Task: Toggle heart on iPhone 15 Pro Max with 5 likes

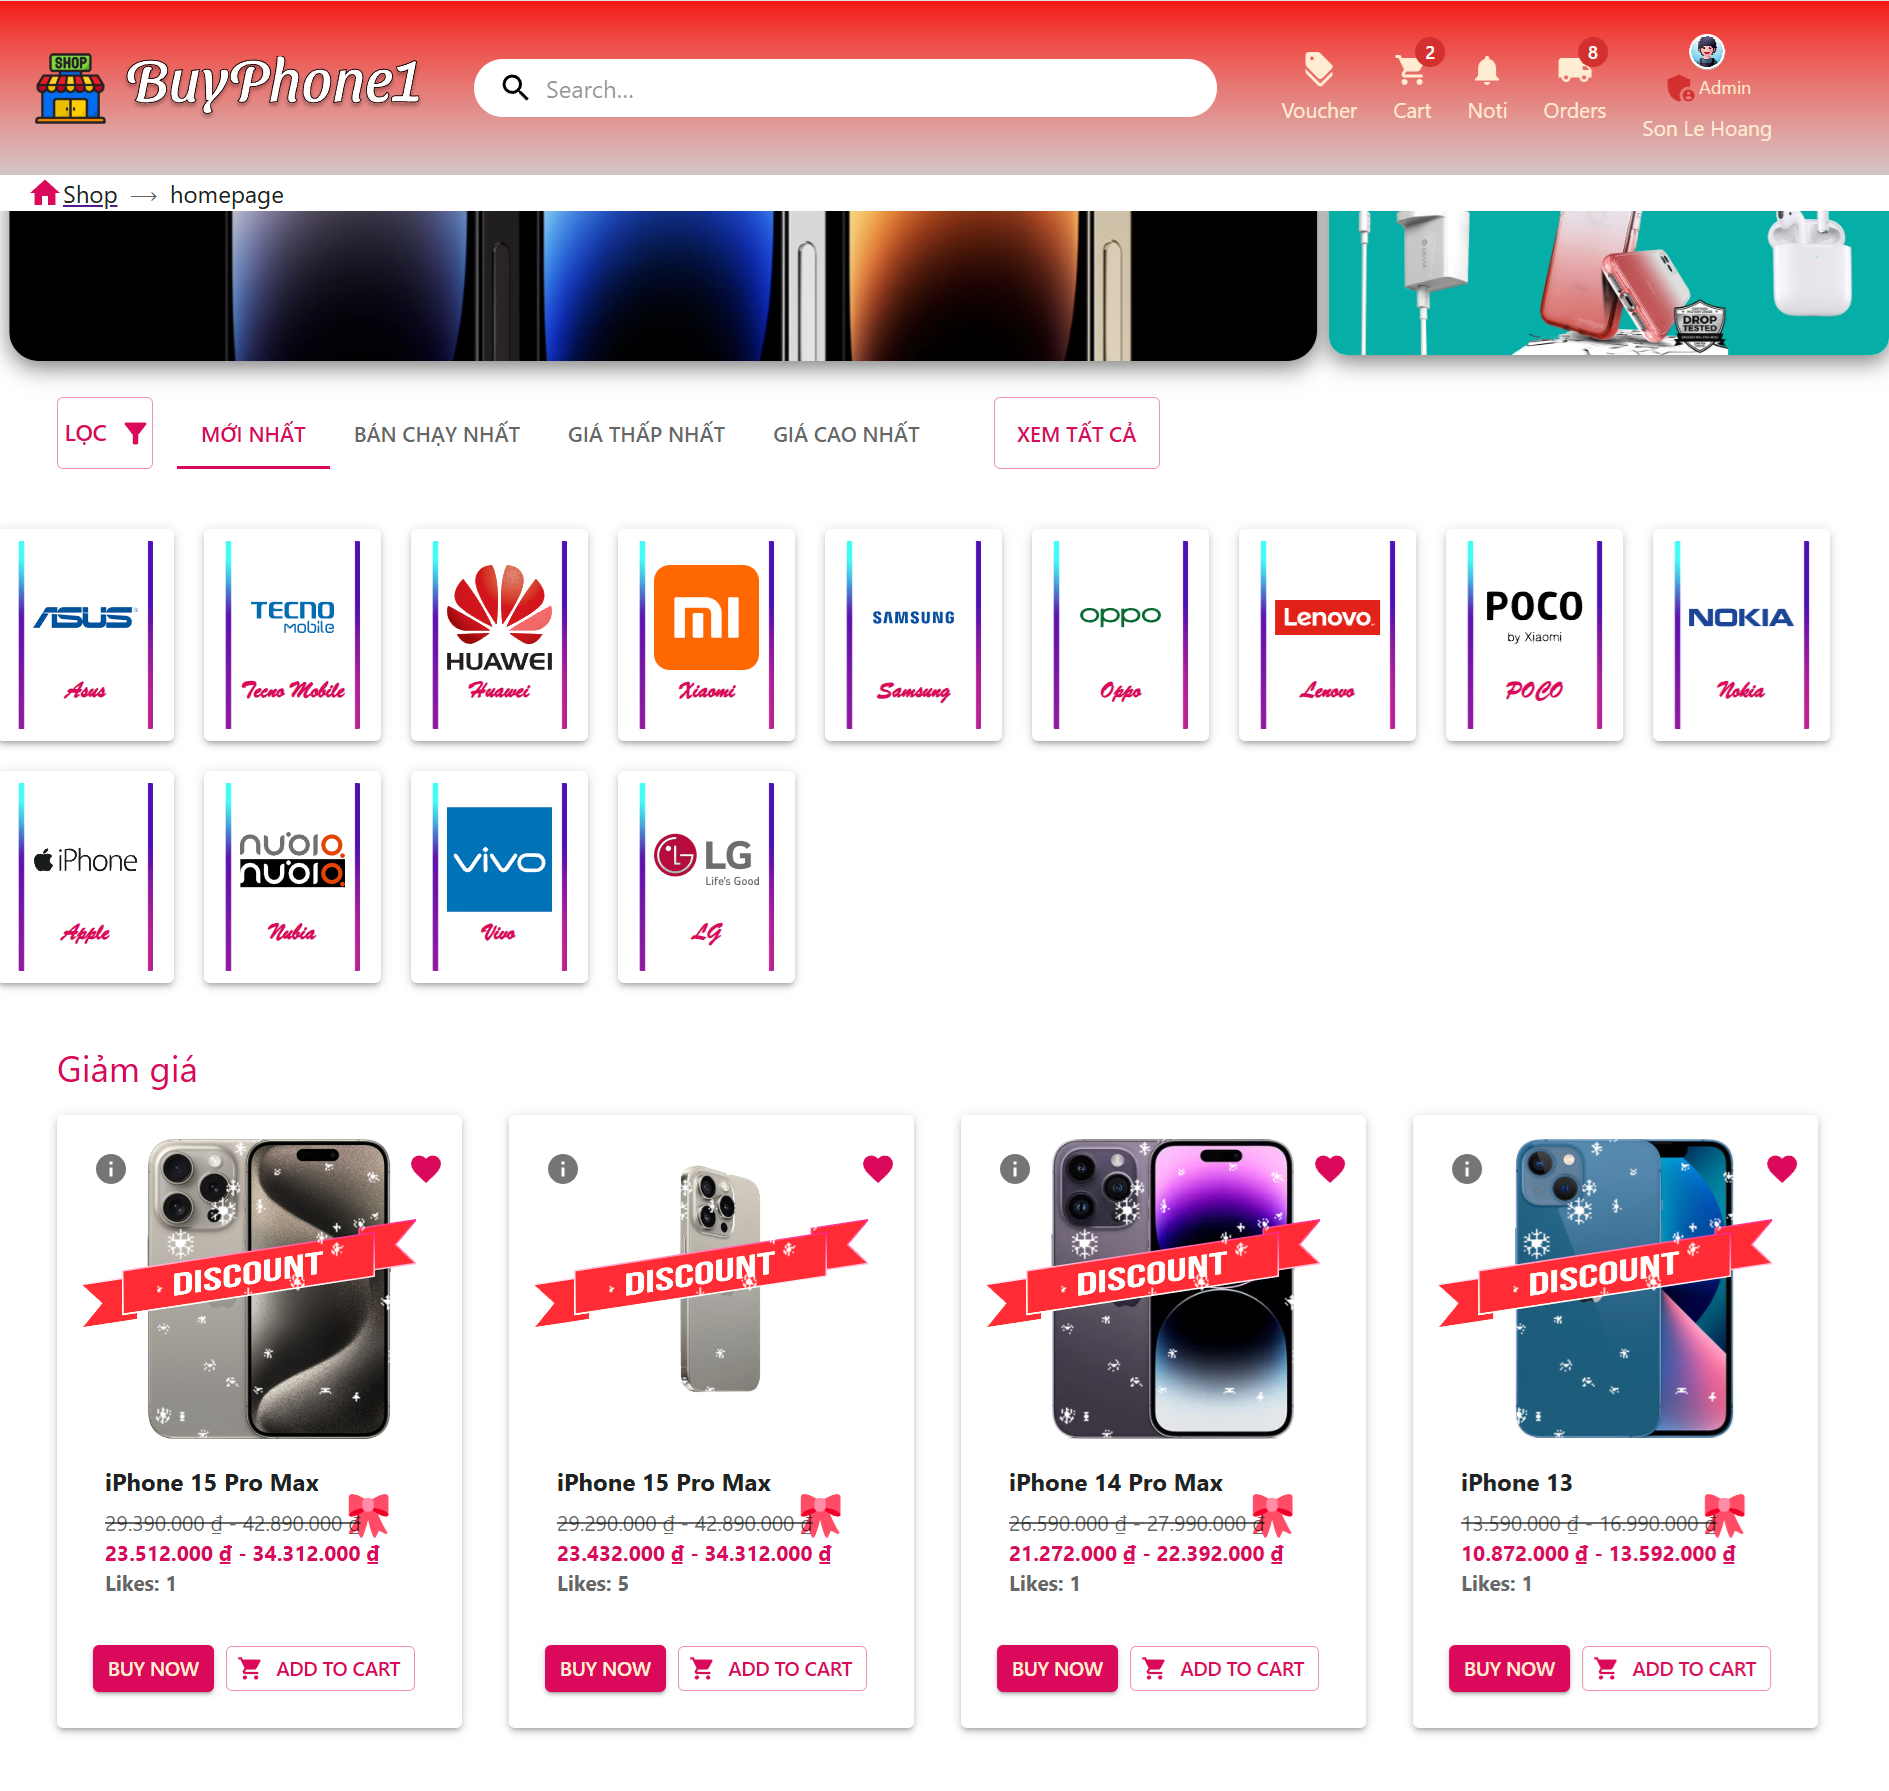Action: (x=878, y=1168)
